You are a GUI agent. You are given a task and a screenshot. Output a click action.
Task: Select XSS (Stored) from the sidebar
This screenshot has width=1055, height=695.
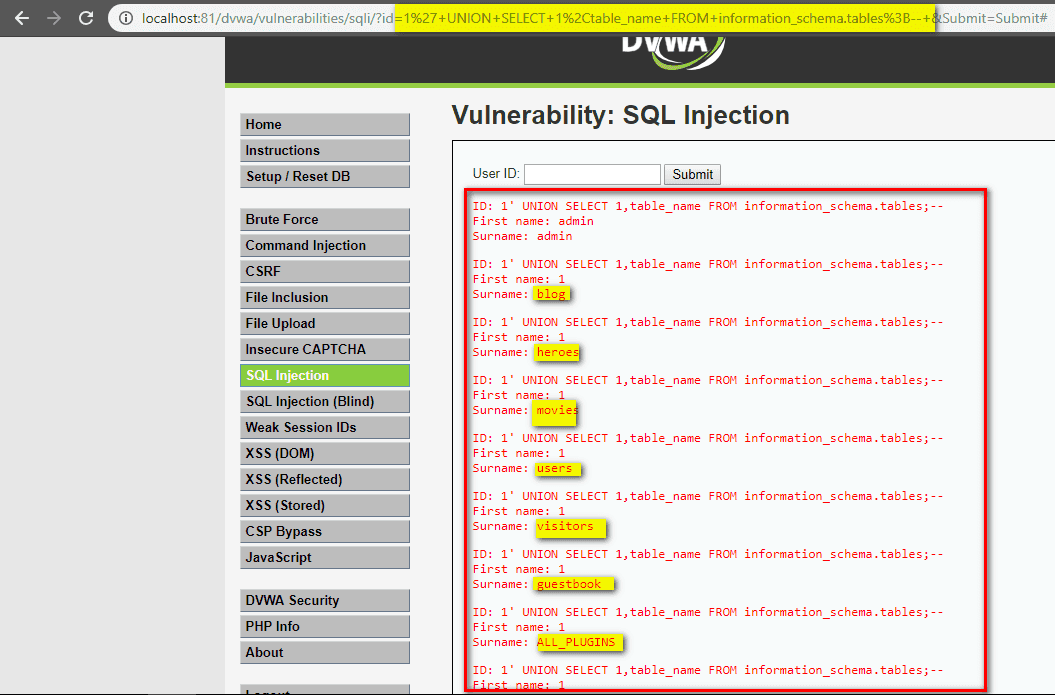pyautogui.click(x=324, y=505)
